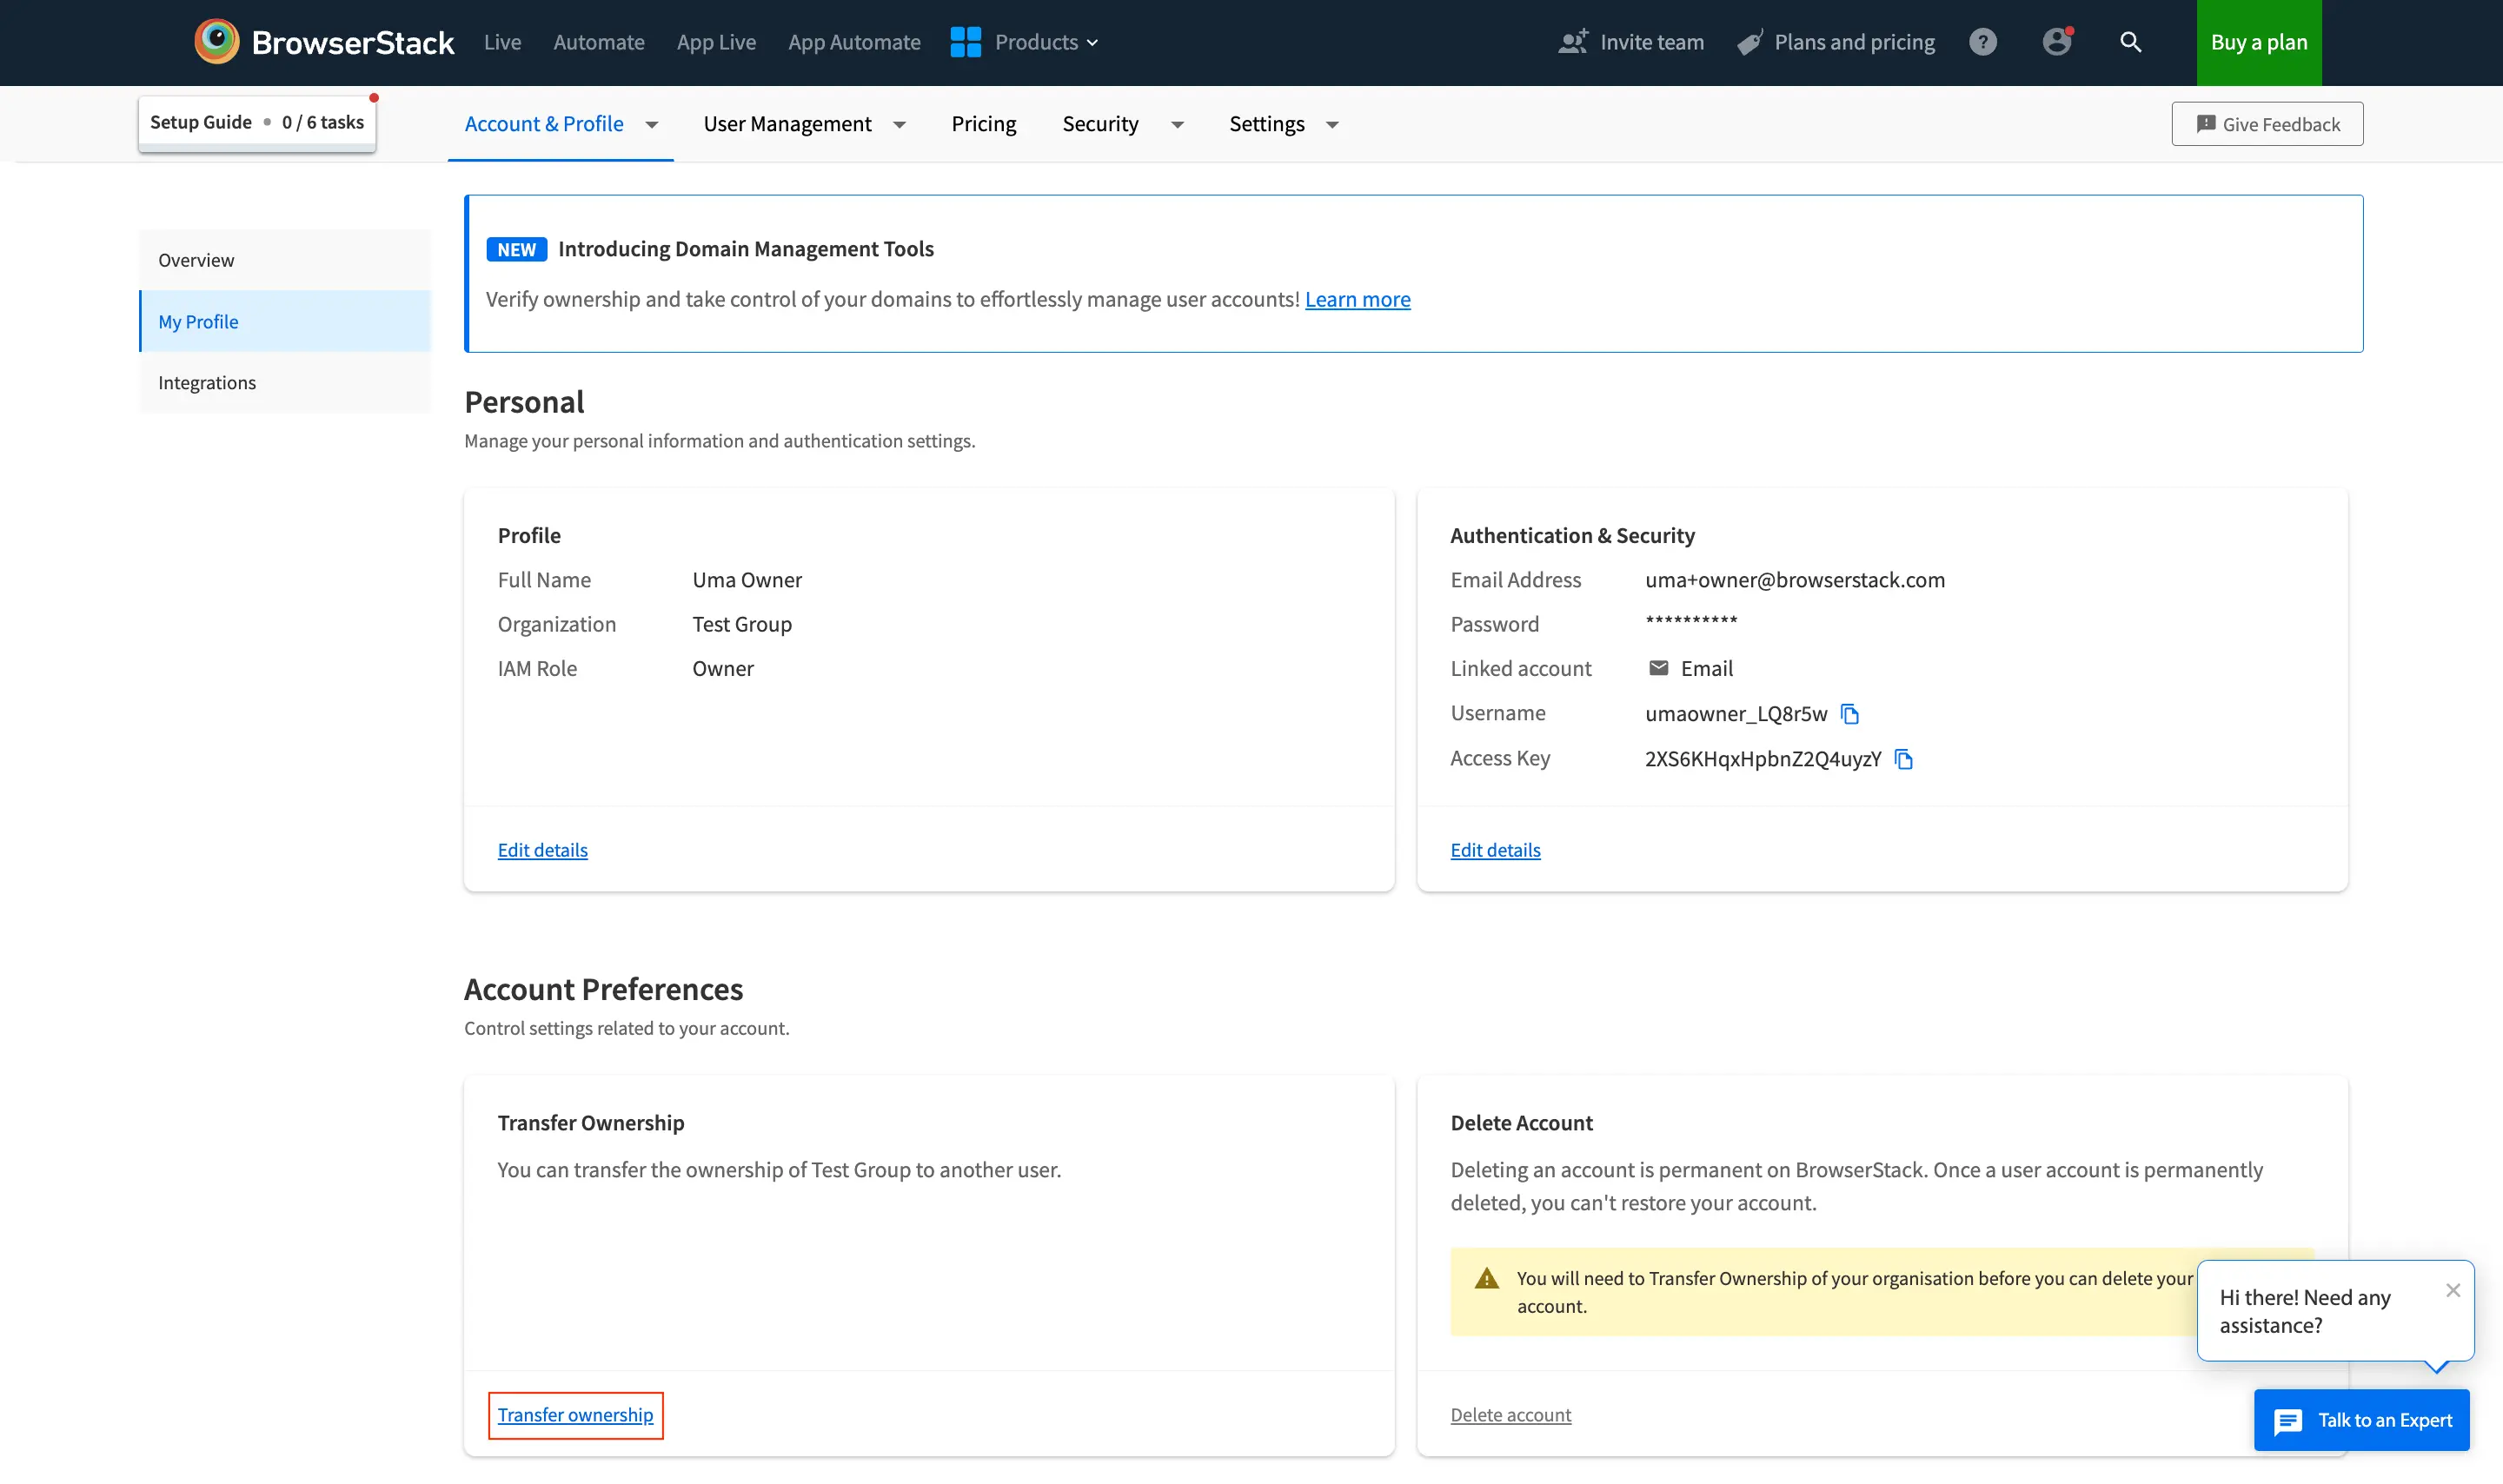Follow the Learn more link
2503x1484 pixels.
pos(1357,299)
